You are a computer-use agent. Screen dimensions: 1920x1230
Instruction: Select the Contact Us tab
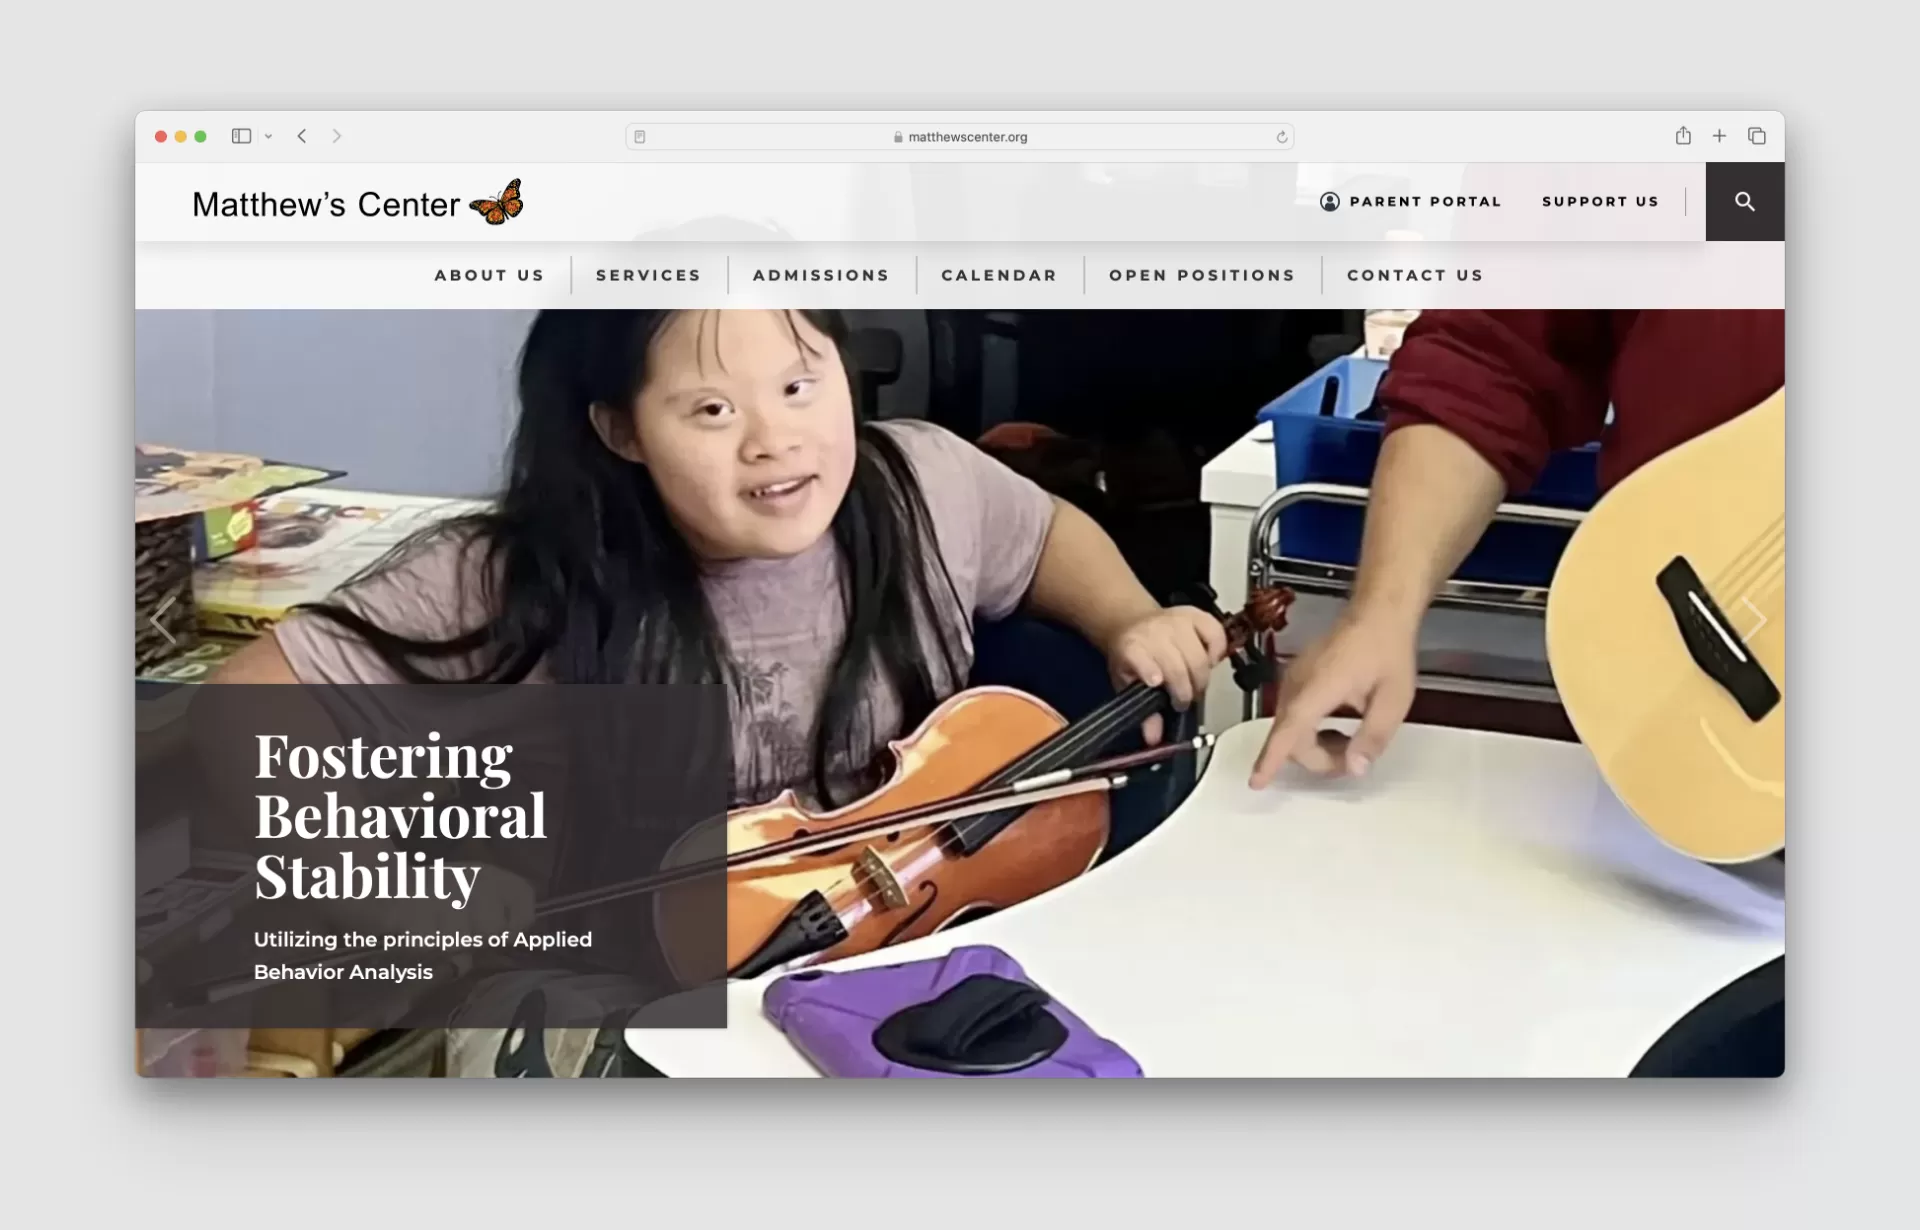click(1415, 274)
